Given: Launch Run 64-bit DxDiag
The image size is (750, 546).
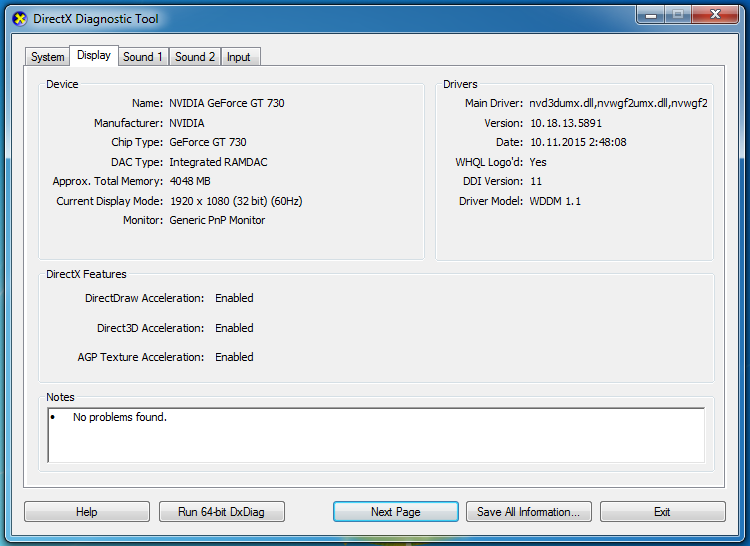Looking at the screenshot, I should click(x=221, y=512).
